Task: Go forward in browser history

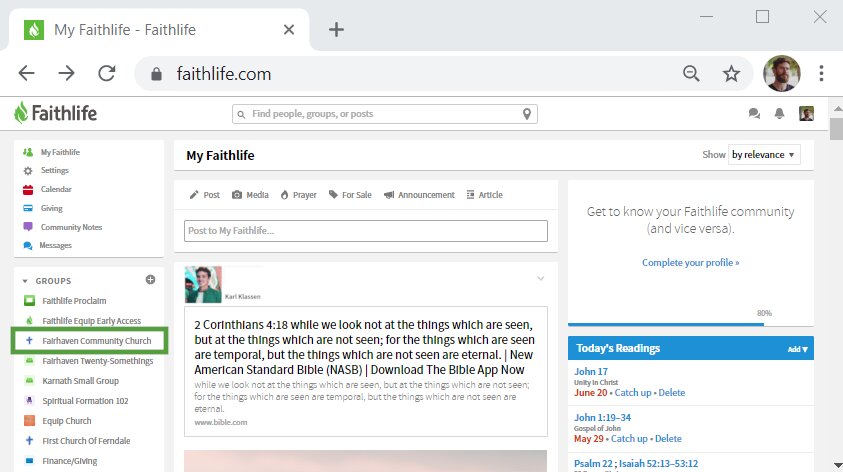Action: (66, 73)
